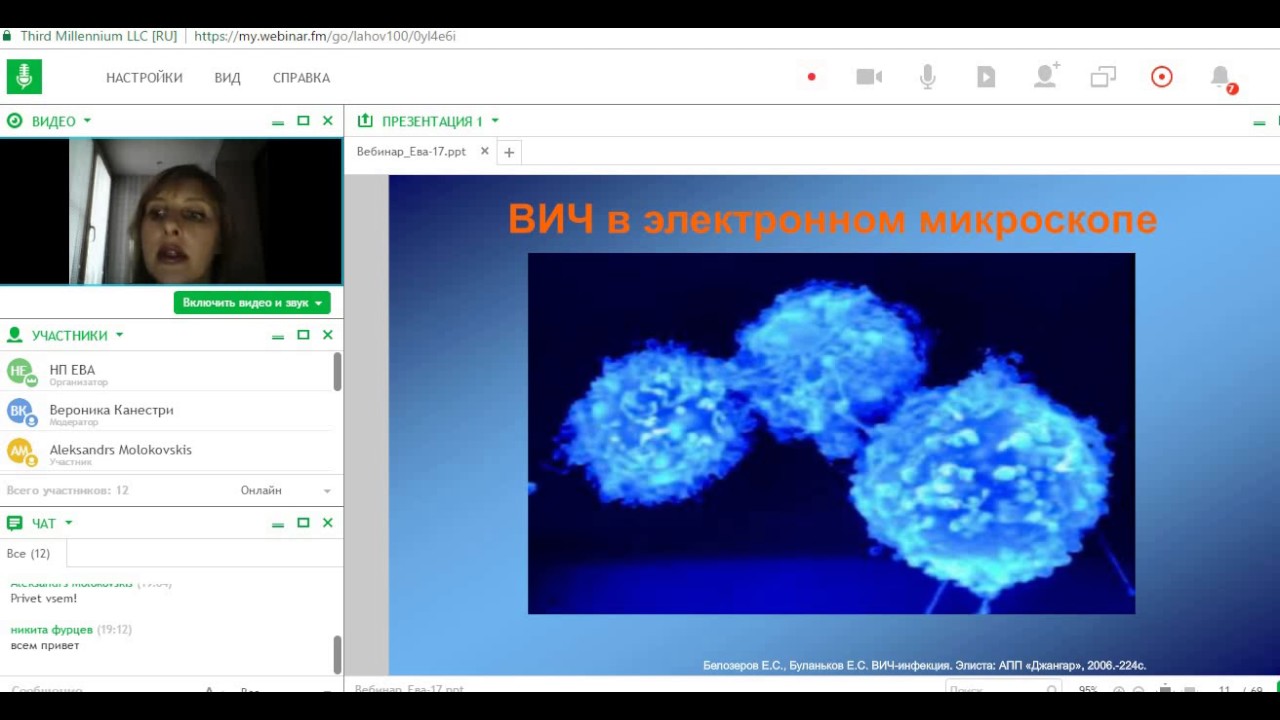Click the УЧАСТНИКИ person icon
Viewport: 1280px width, 720px height.
pos(14,335)
